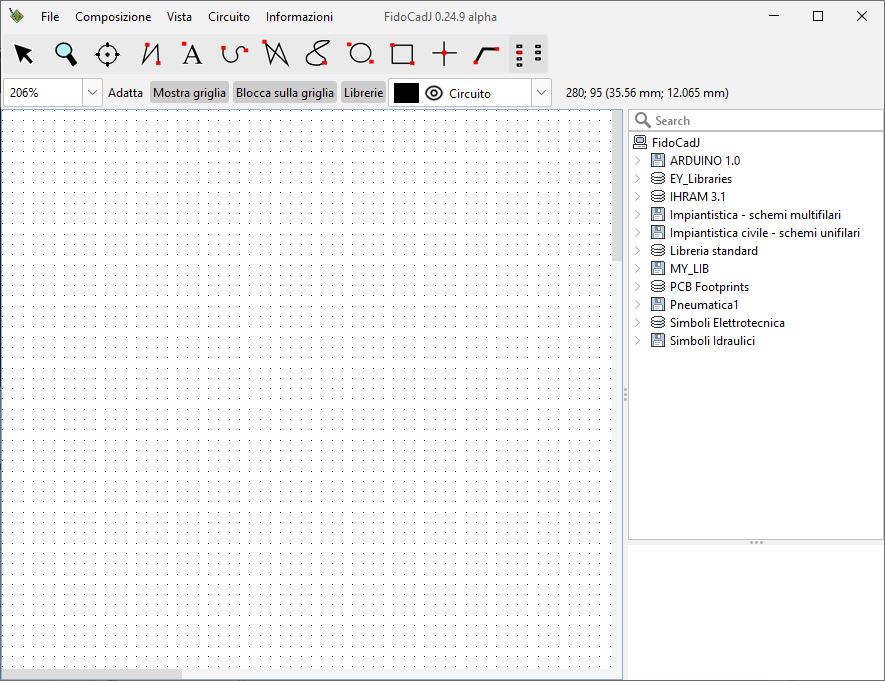
Task: Open the 206% zoom level dropdown
Action: tap(92, 93)
